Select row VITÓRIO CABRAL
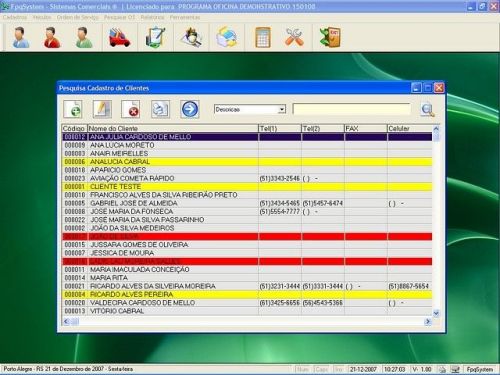This screenshot has width=500, height=375. (247, 311)
